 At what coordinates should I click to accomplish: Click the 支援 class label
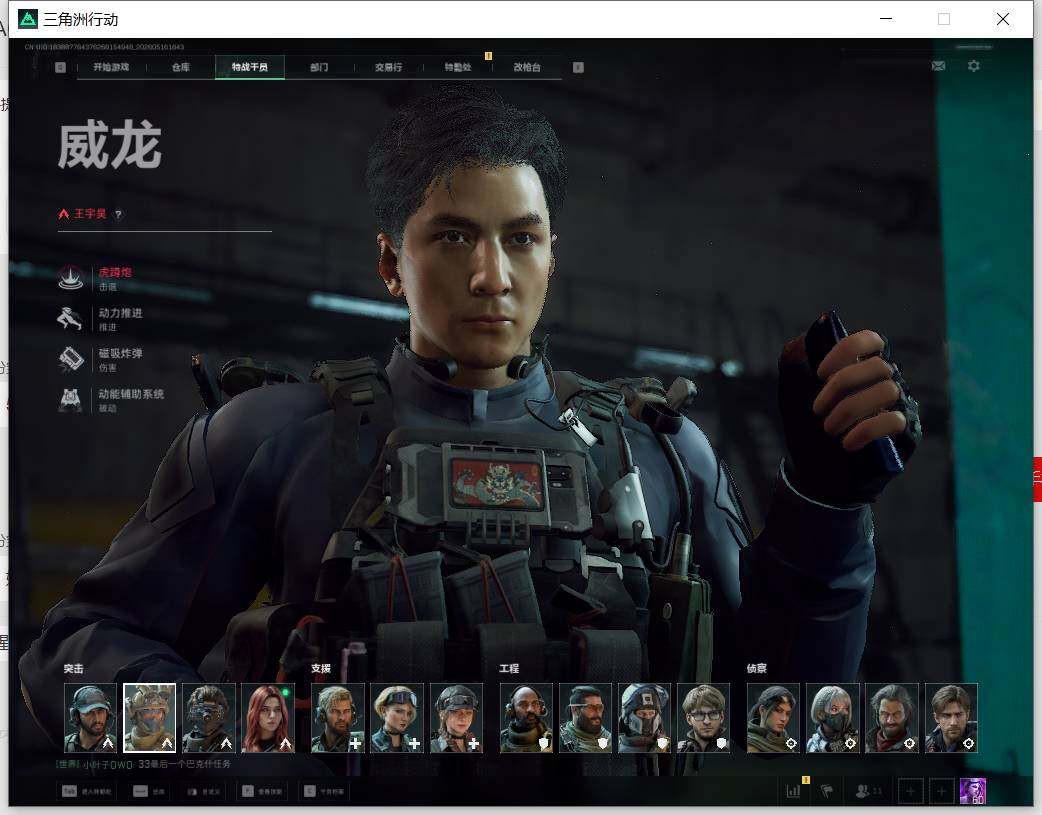point(321,669)
